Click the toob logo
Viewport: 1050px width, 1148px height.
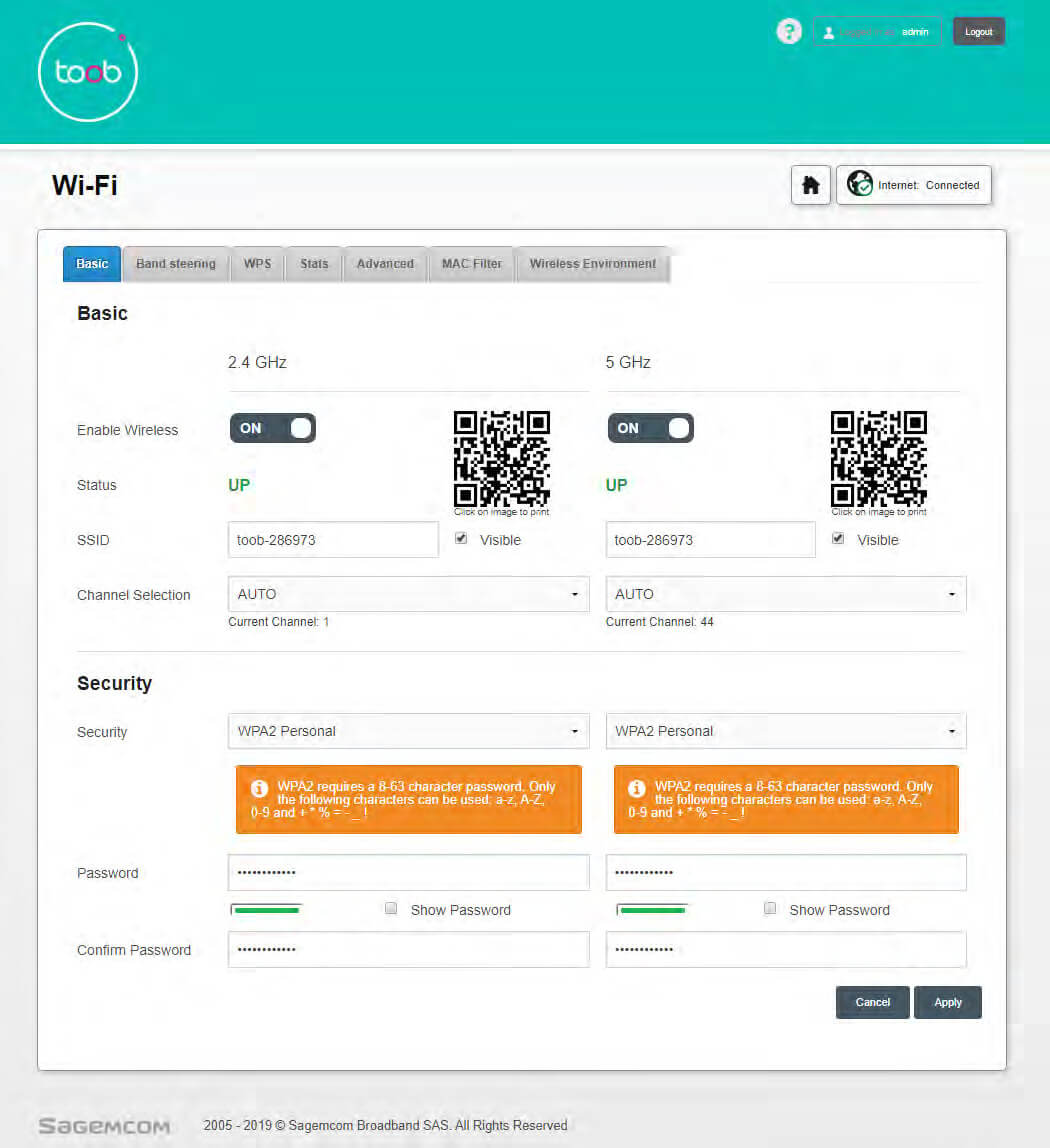87,72
